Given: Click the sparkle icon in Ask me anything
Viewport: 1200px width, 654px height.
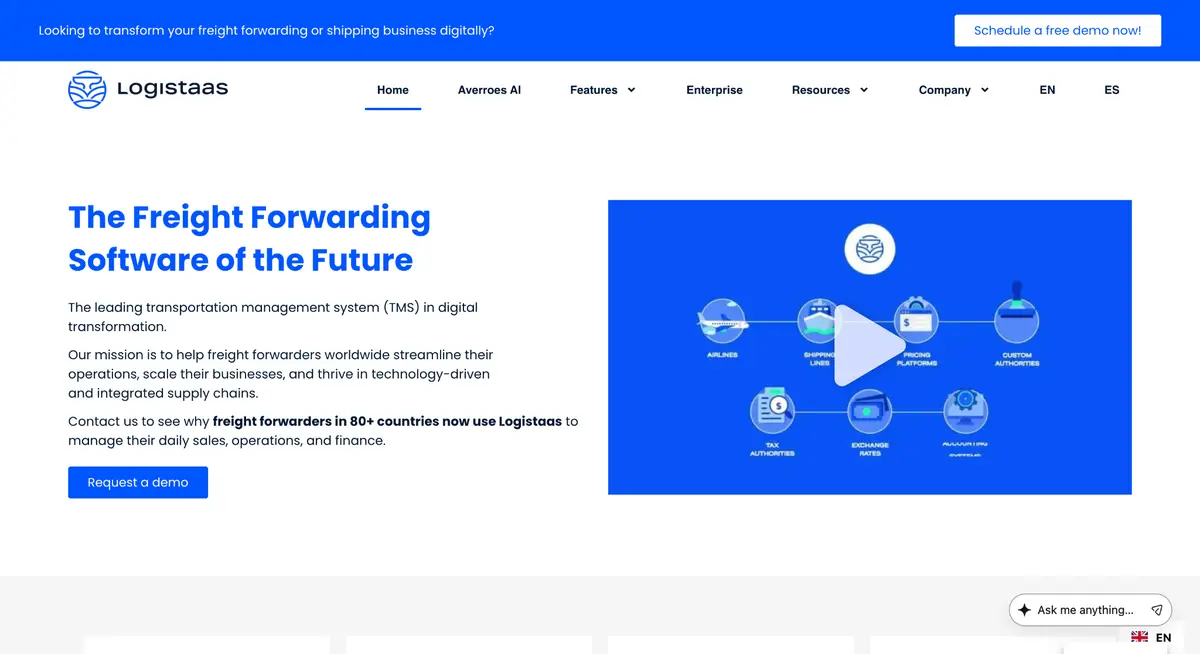Looking at the screenshot, I should click(x=1024, y=610).
